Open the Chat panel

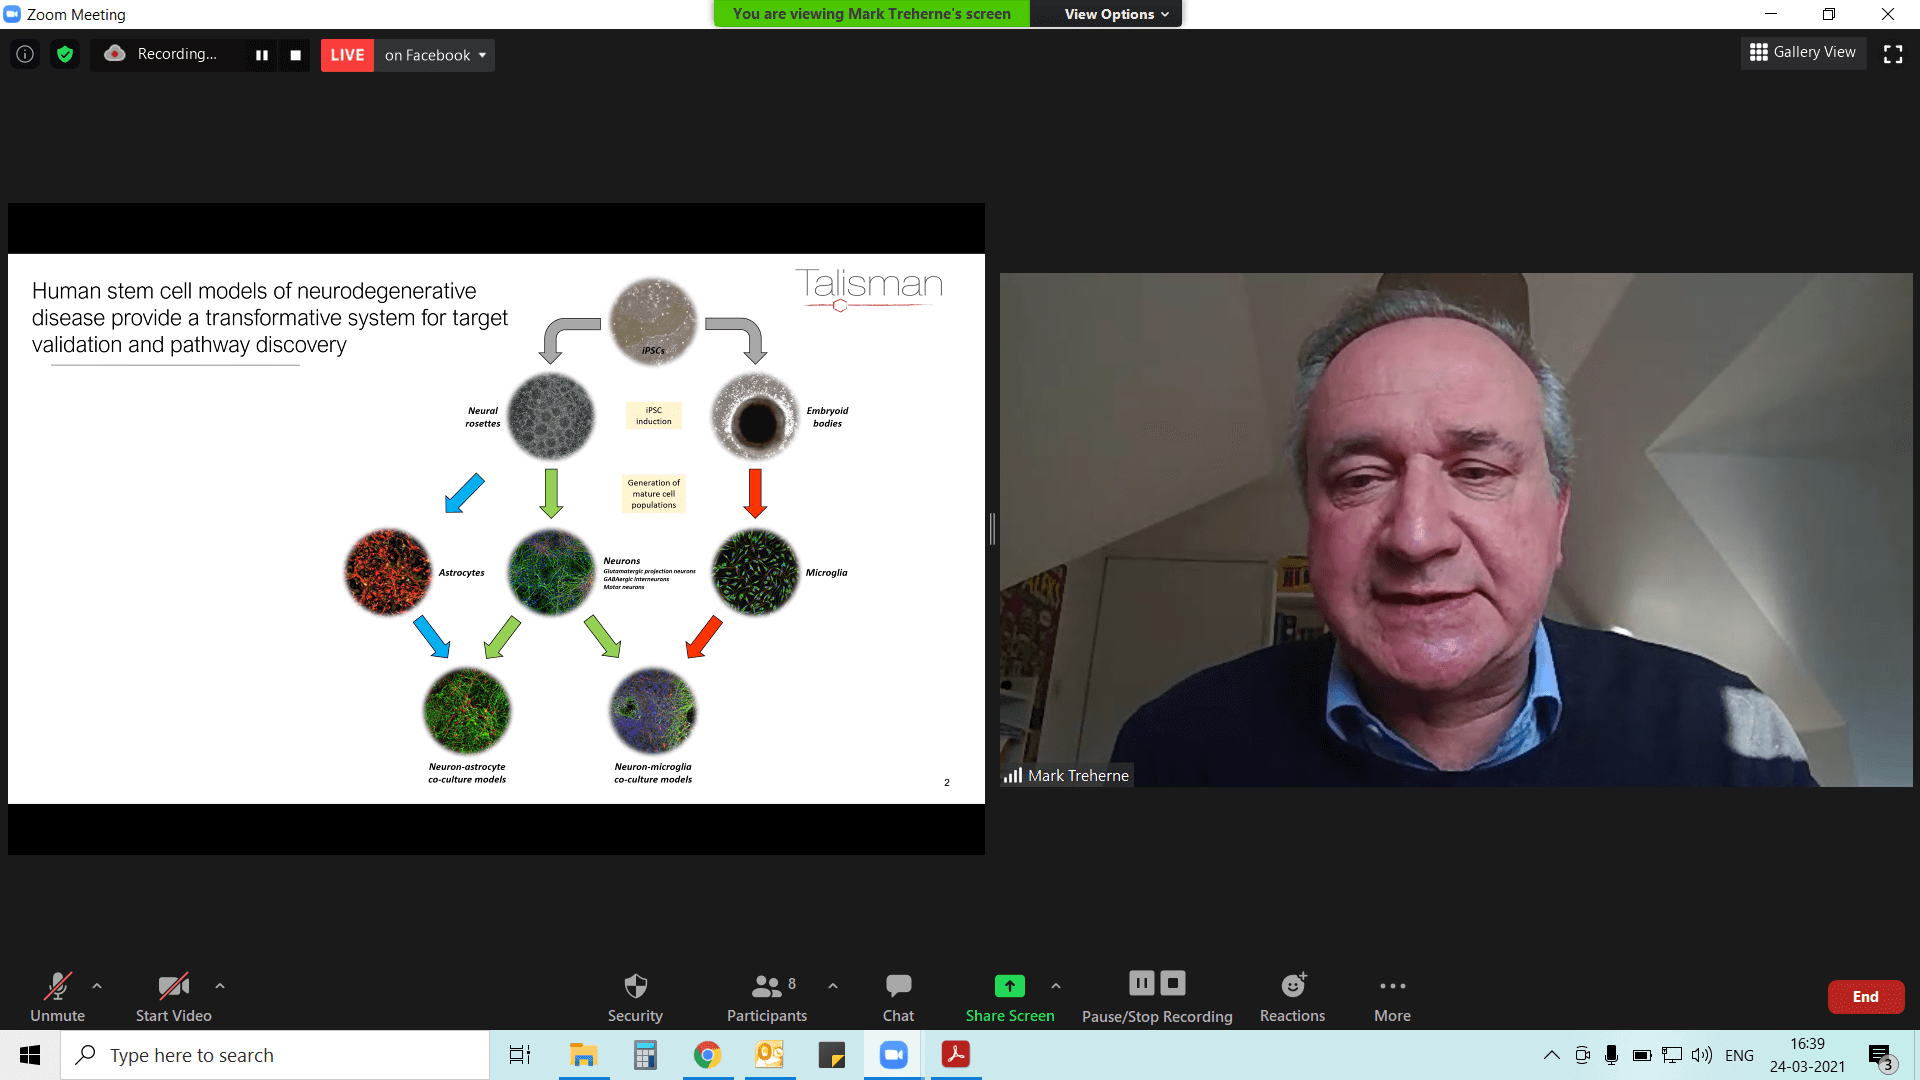(x=898, y=997)
